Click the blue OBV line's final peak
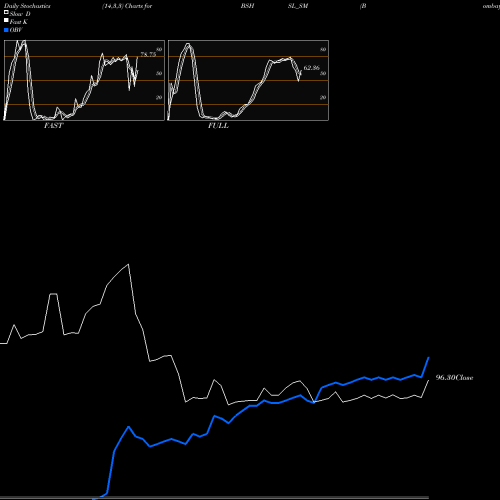This screenshot has width=500, height=500. (429, 357)
